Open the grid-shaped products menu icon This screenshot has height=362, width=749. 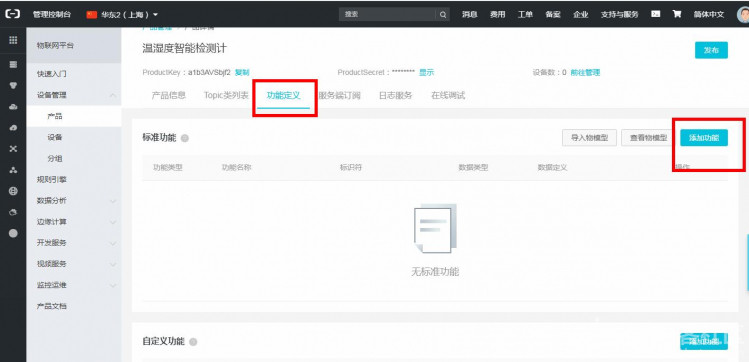pos(13,41)
